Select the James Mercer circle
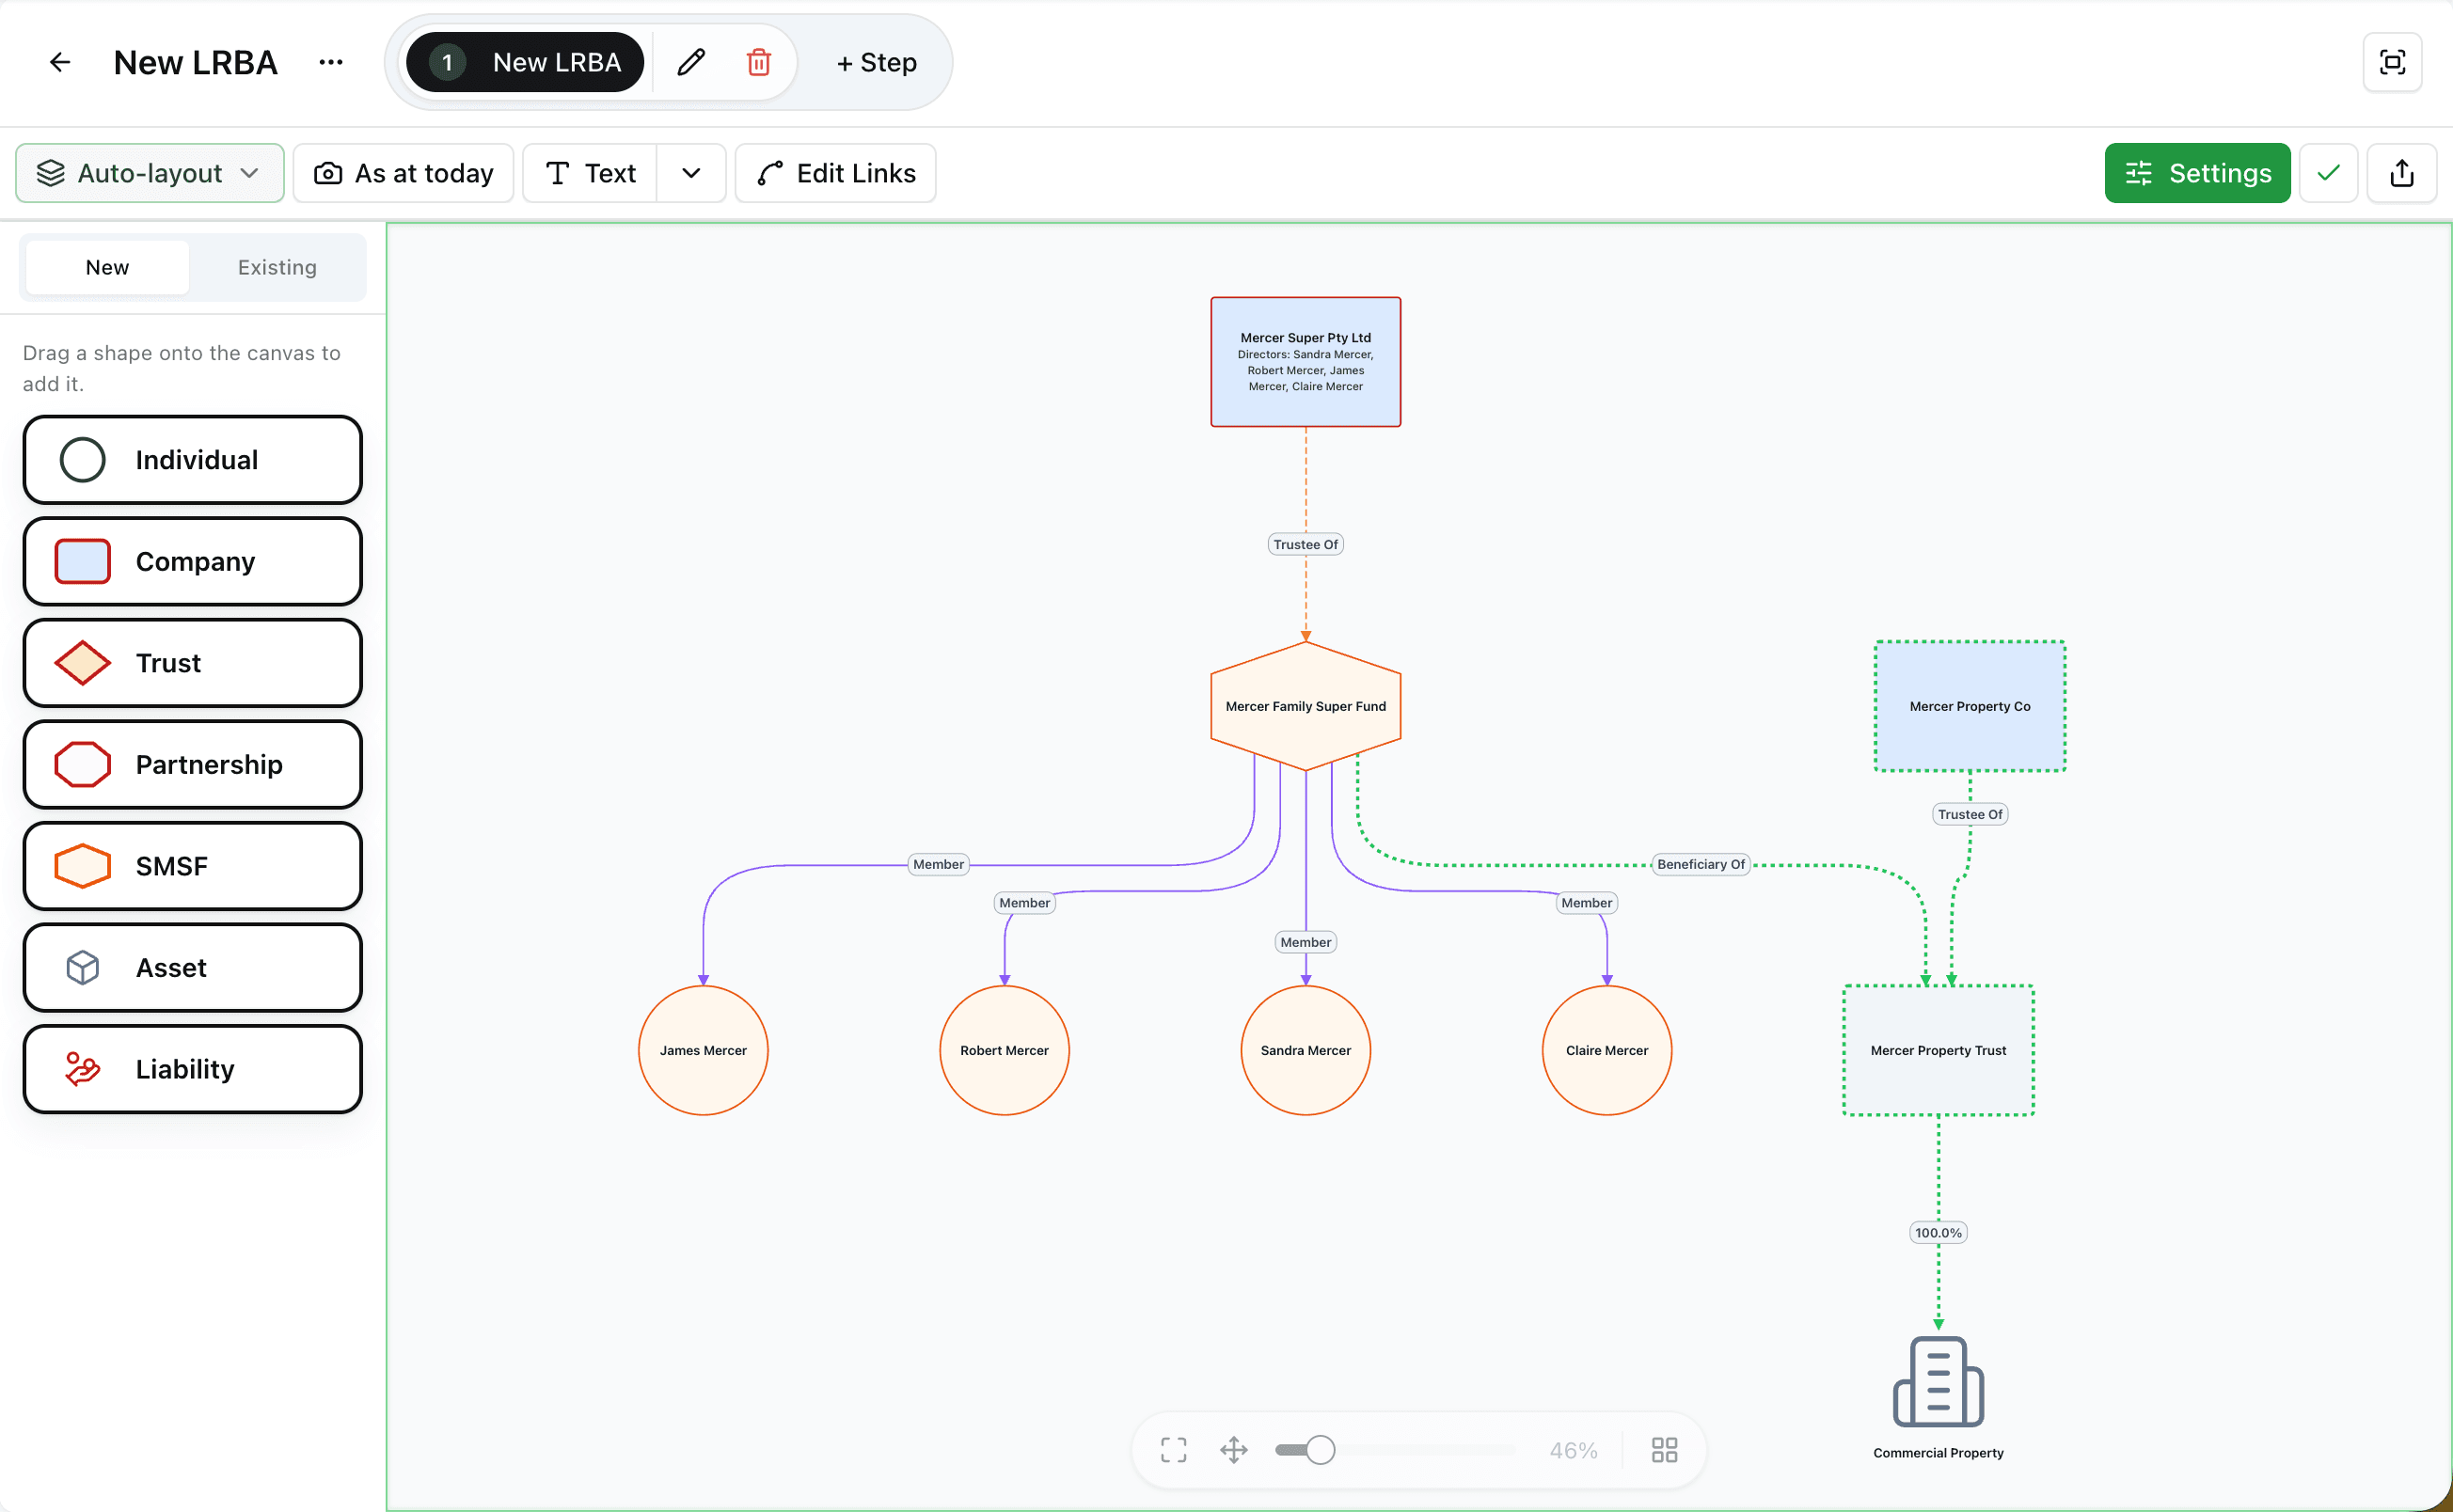Viewport: 2453px width, 1512px height. (x=703, y=1050)
